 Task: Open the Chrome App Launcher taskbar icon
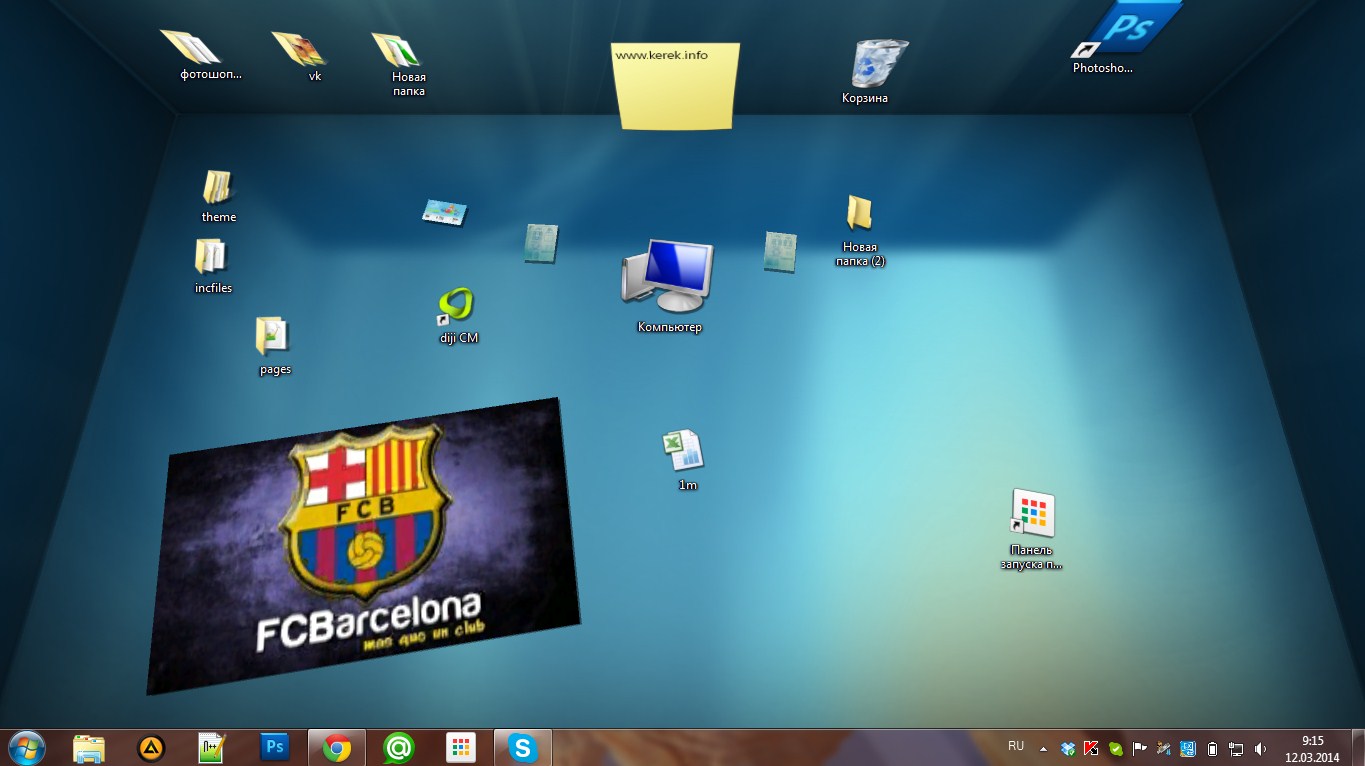coord(460,748)
